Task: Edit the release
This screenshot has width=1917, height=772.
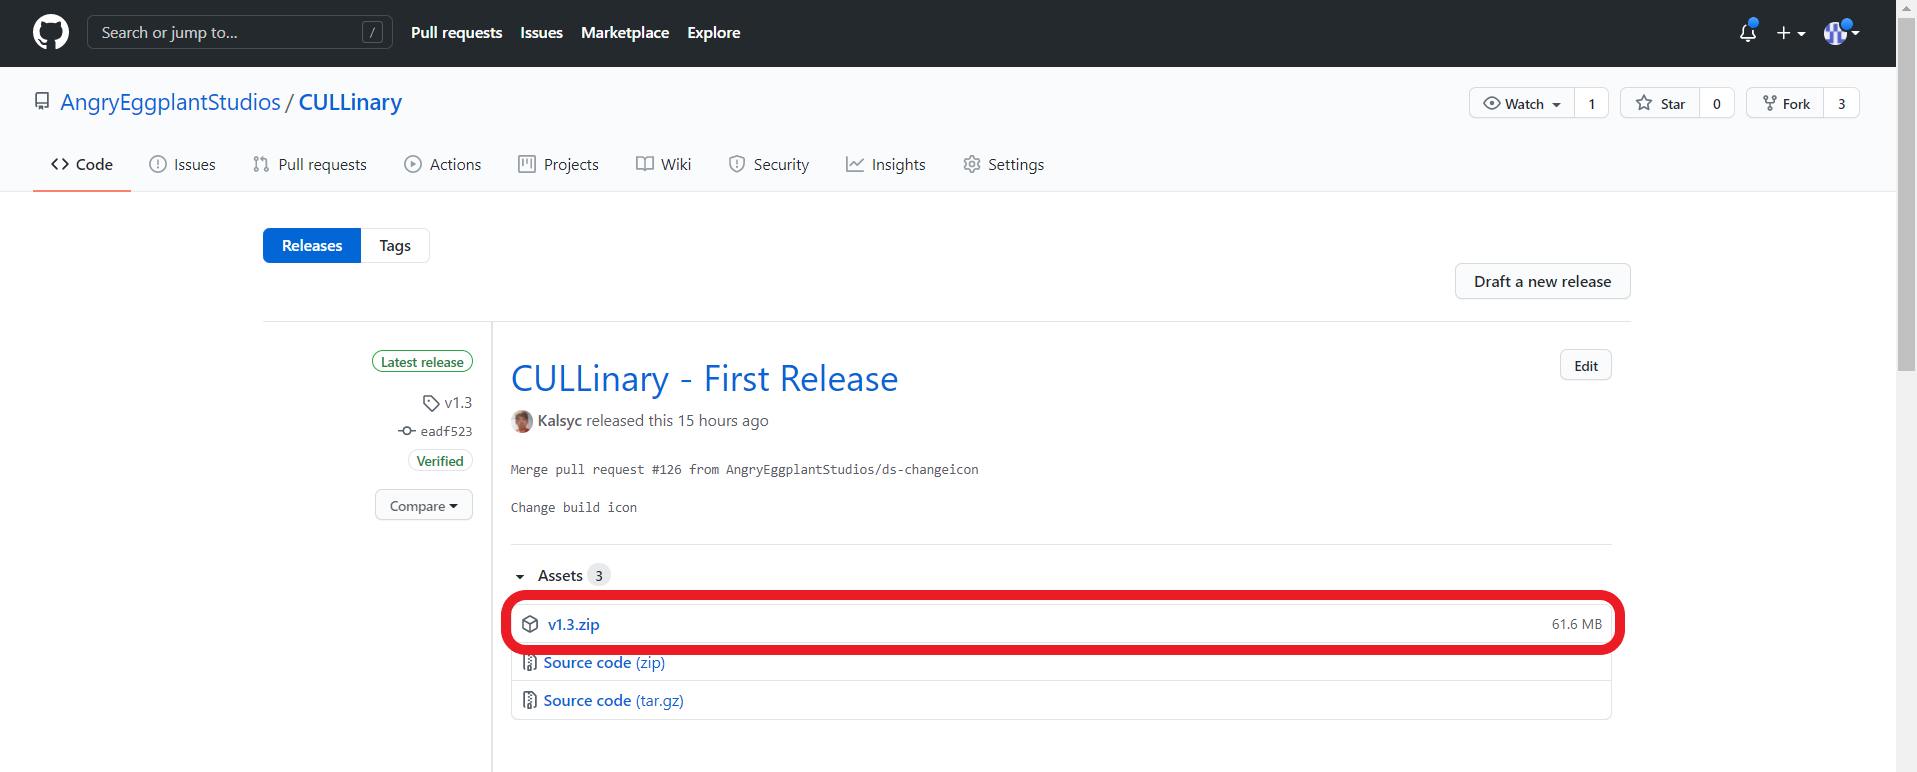Action: coord(1586,365)
